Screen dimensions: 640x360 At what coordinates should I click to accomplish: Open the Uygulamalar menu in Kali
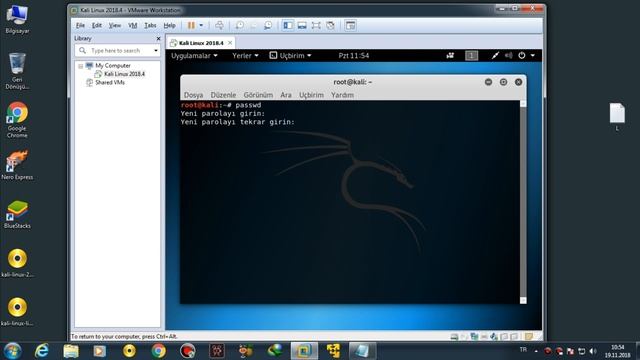(x=194, y=56)
